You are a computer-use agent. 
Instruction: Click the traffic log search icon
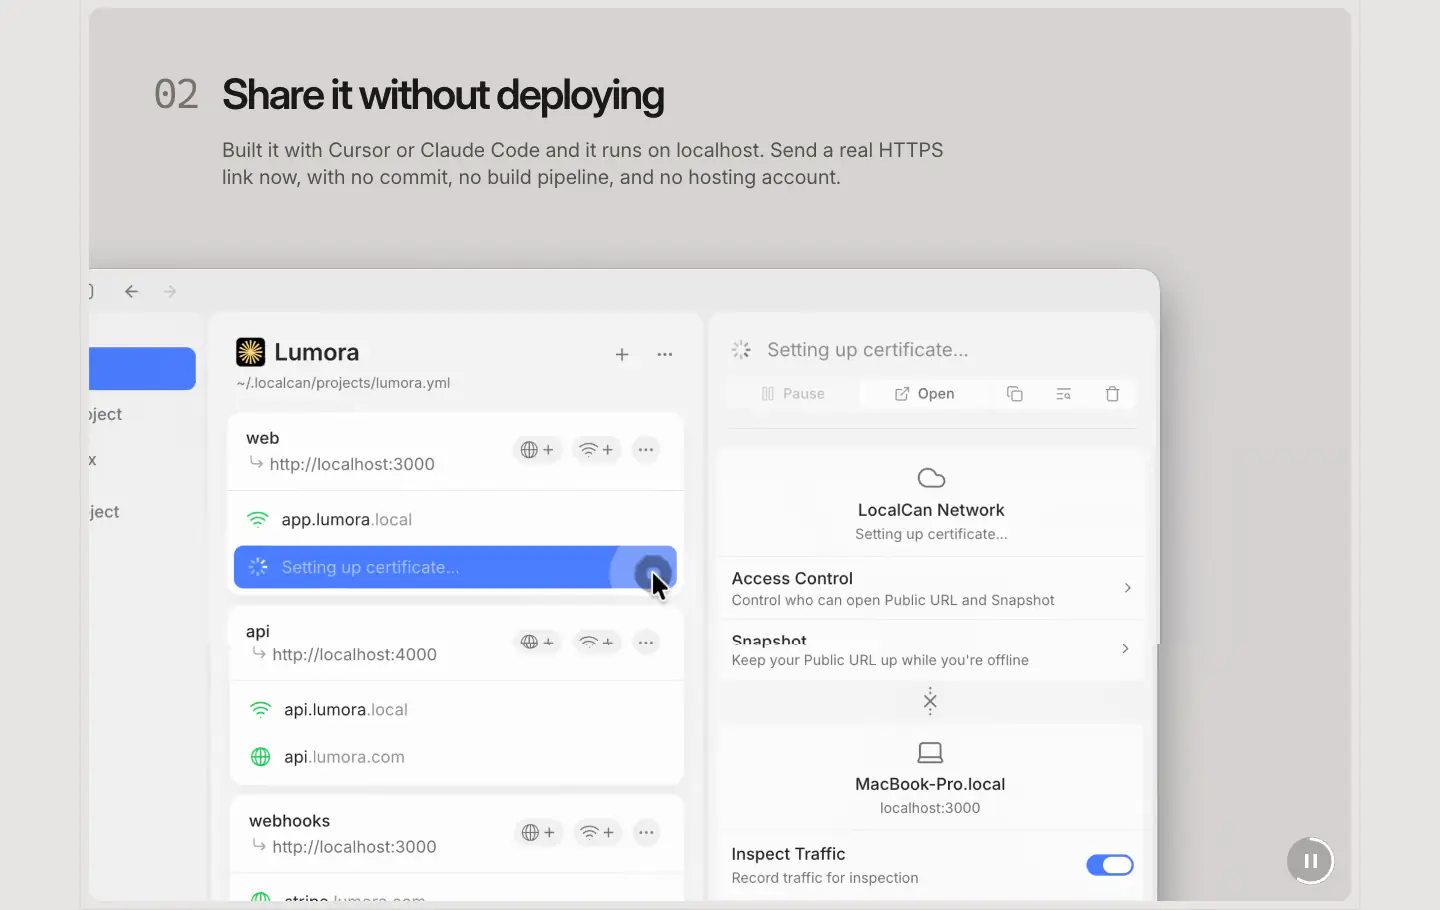point(1063,394)
